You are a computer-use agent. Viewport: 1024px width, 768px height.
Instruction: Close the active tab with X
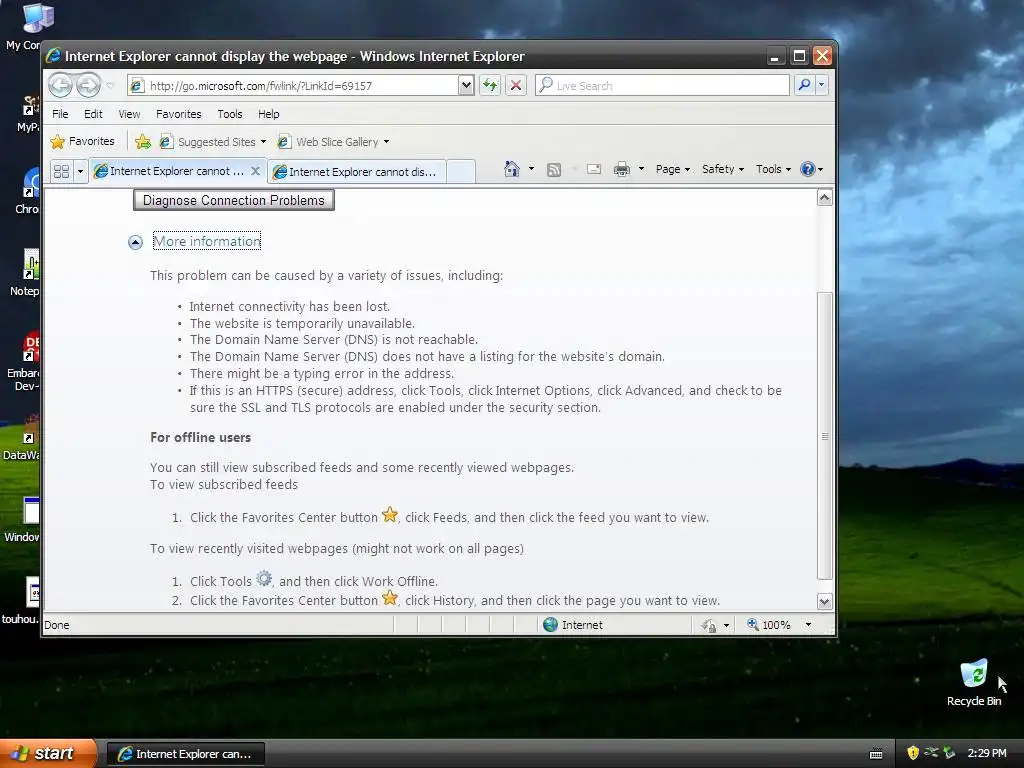pos(255,171)
